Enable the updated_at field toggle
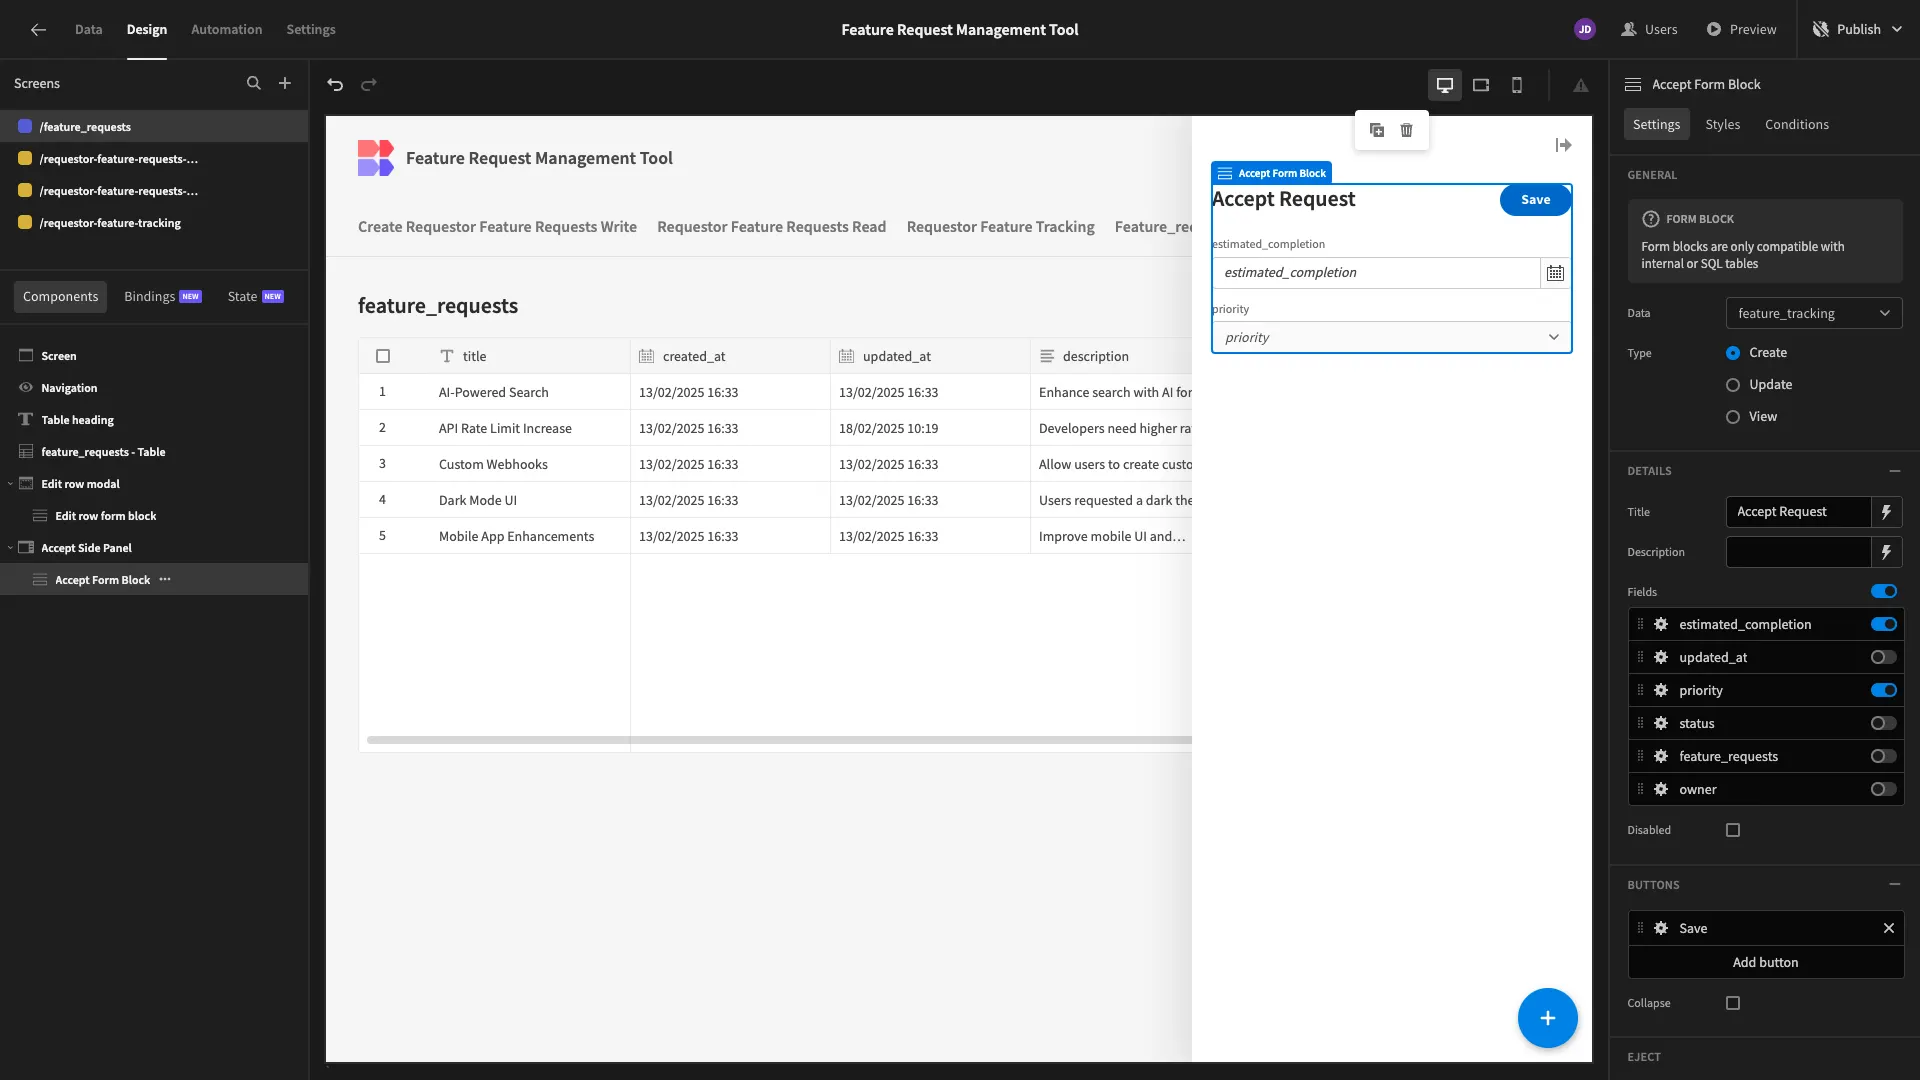The height and width of the screenshot is (1080, 1920). point(1884,657)
